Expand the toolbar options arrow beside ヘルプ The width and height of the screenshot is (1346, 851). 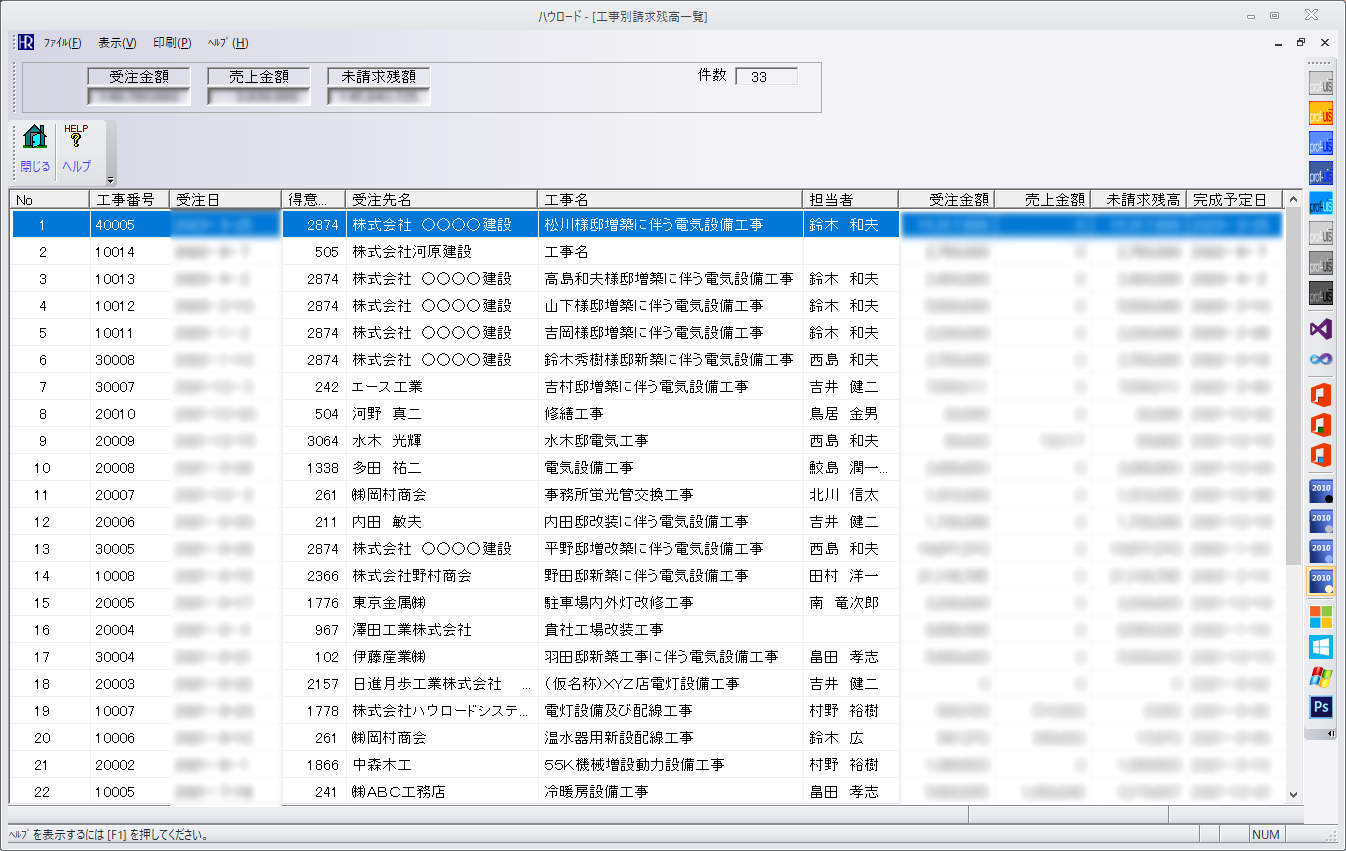[x=111, y=178]
